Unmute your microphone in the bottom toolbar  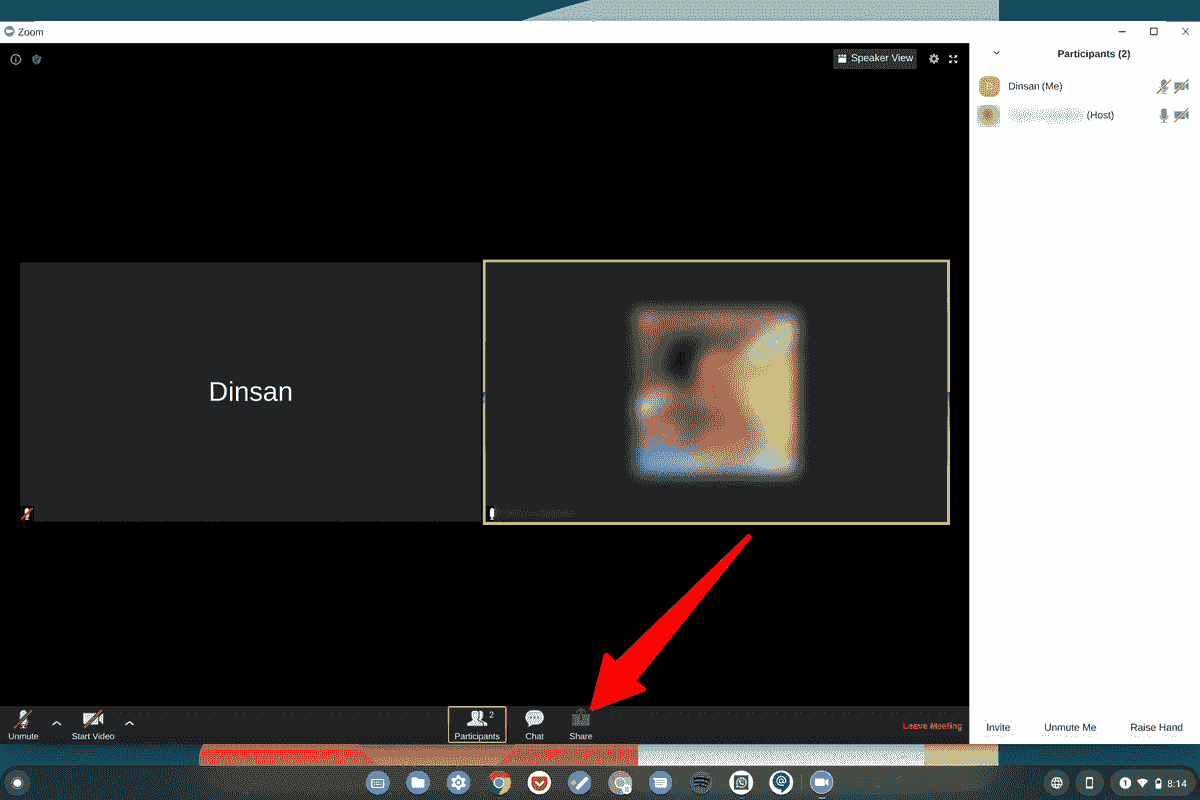pos(22,724)
